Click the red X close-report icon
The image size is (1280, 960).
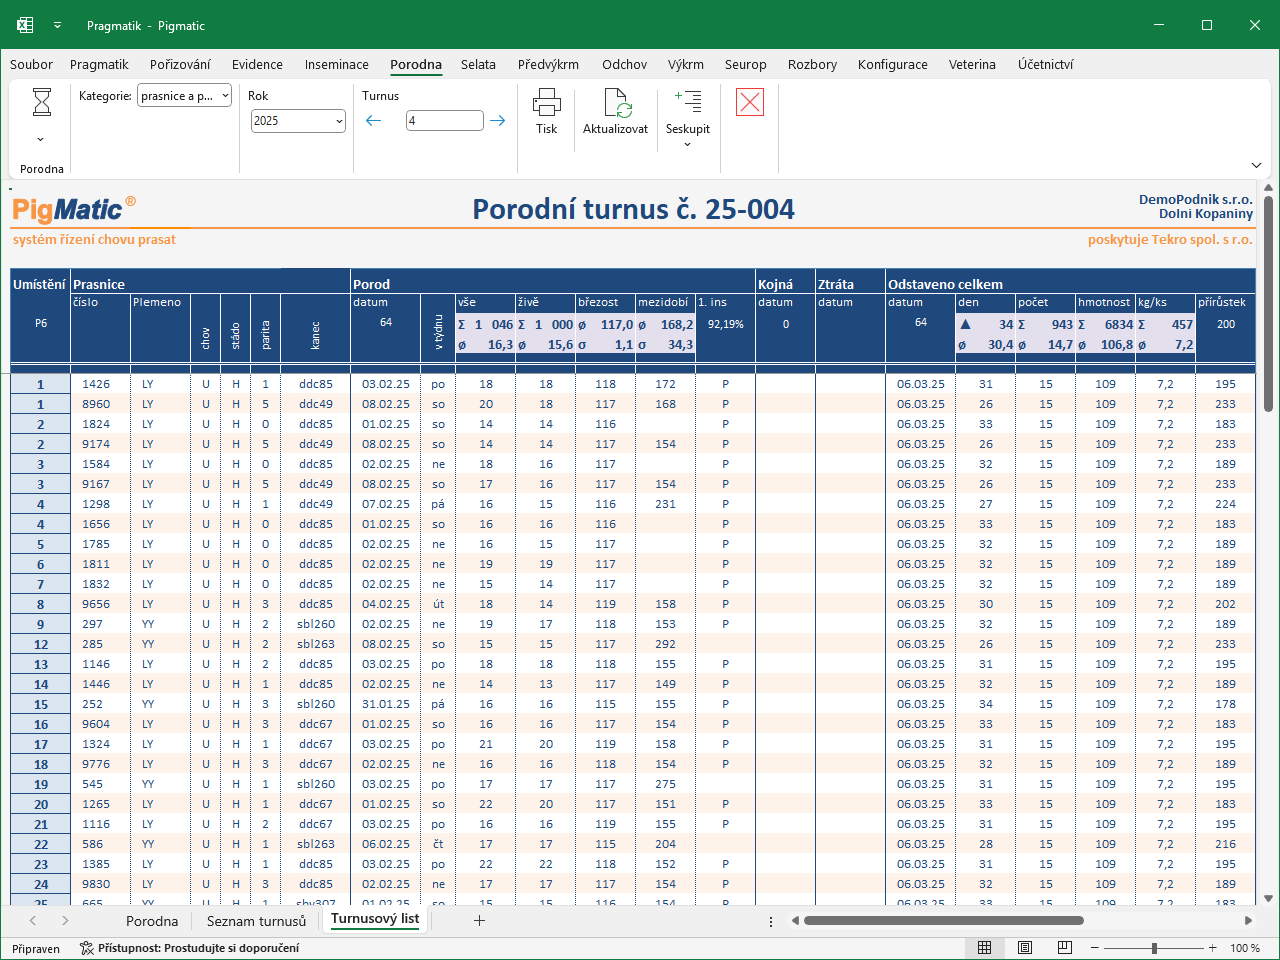pos(750,102)
